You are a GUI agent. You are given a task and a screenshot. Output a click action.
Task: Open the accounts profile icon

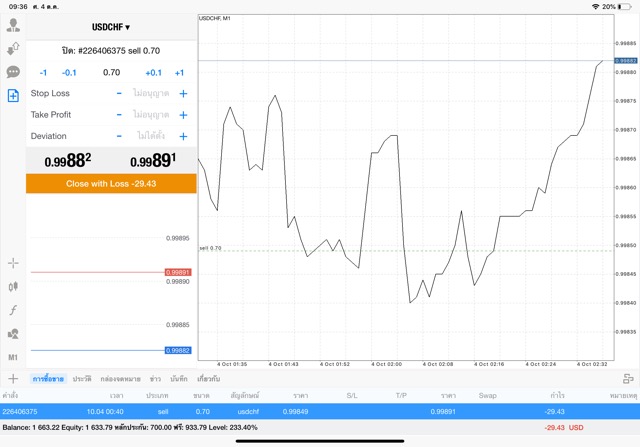(13, 25)
